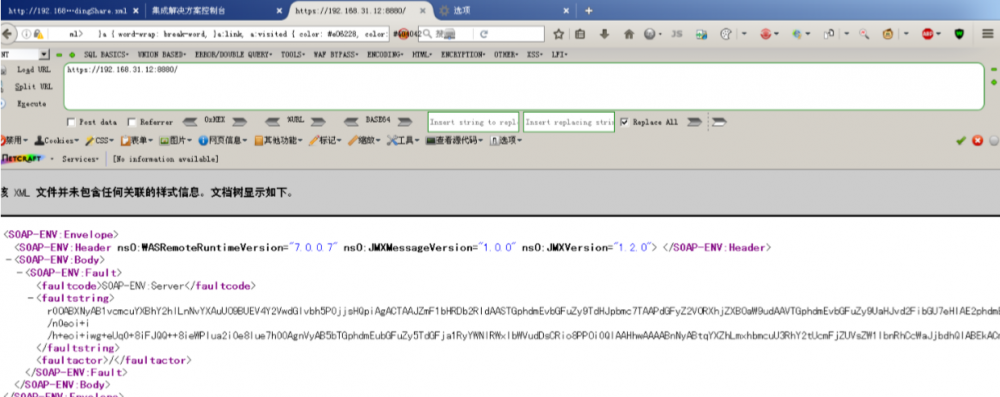Click the right arrow beside BASE64
The height and width of the screenshot is (397, 1000).
coord(404,121)
